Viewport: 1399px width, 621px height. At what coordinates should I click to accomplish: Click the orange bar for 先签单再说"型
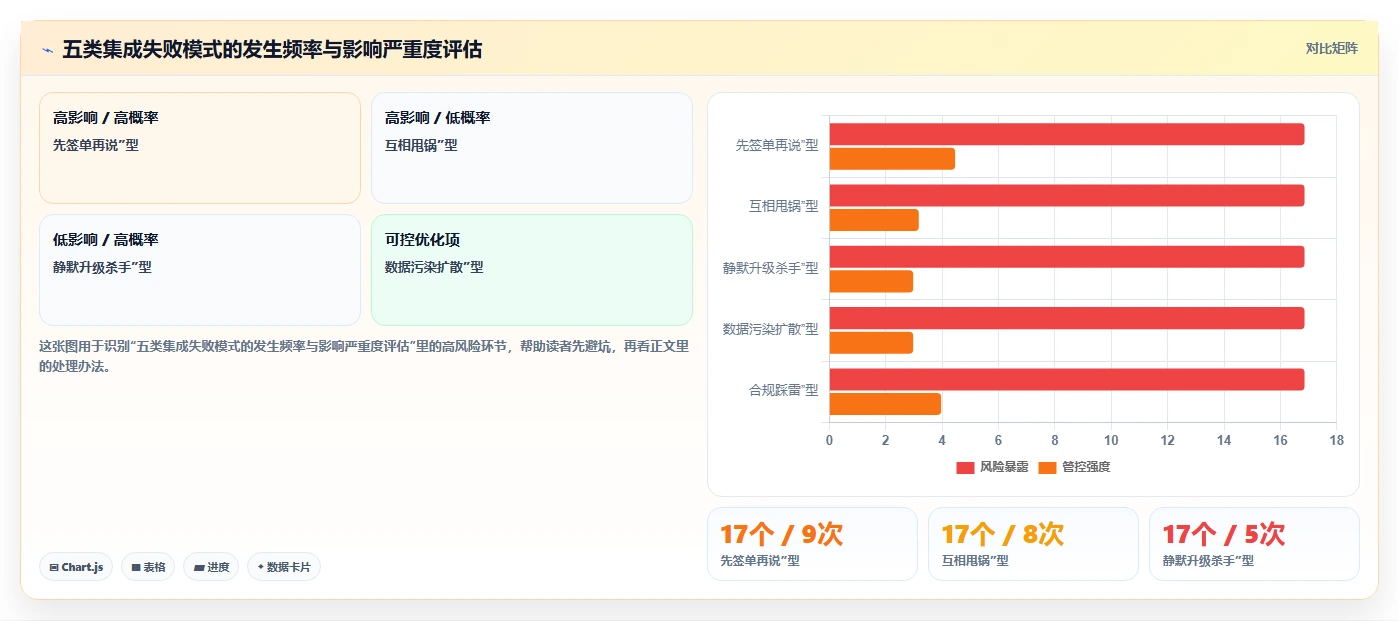(x=892, y=159)
